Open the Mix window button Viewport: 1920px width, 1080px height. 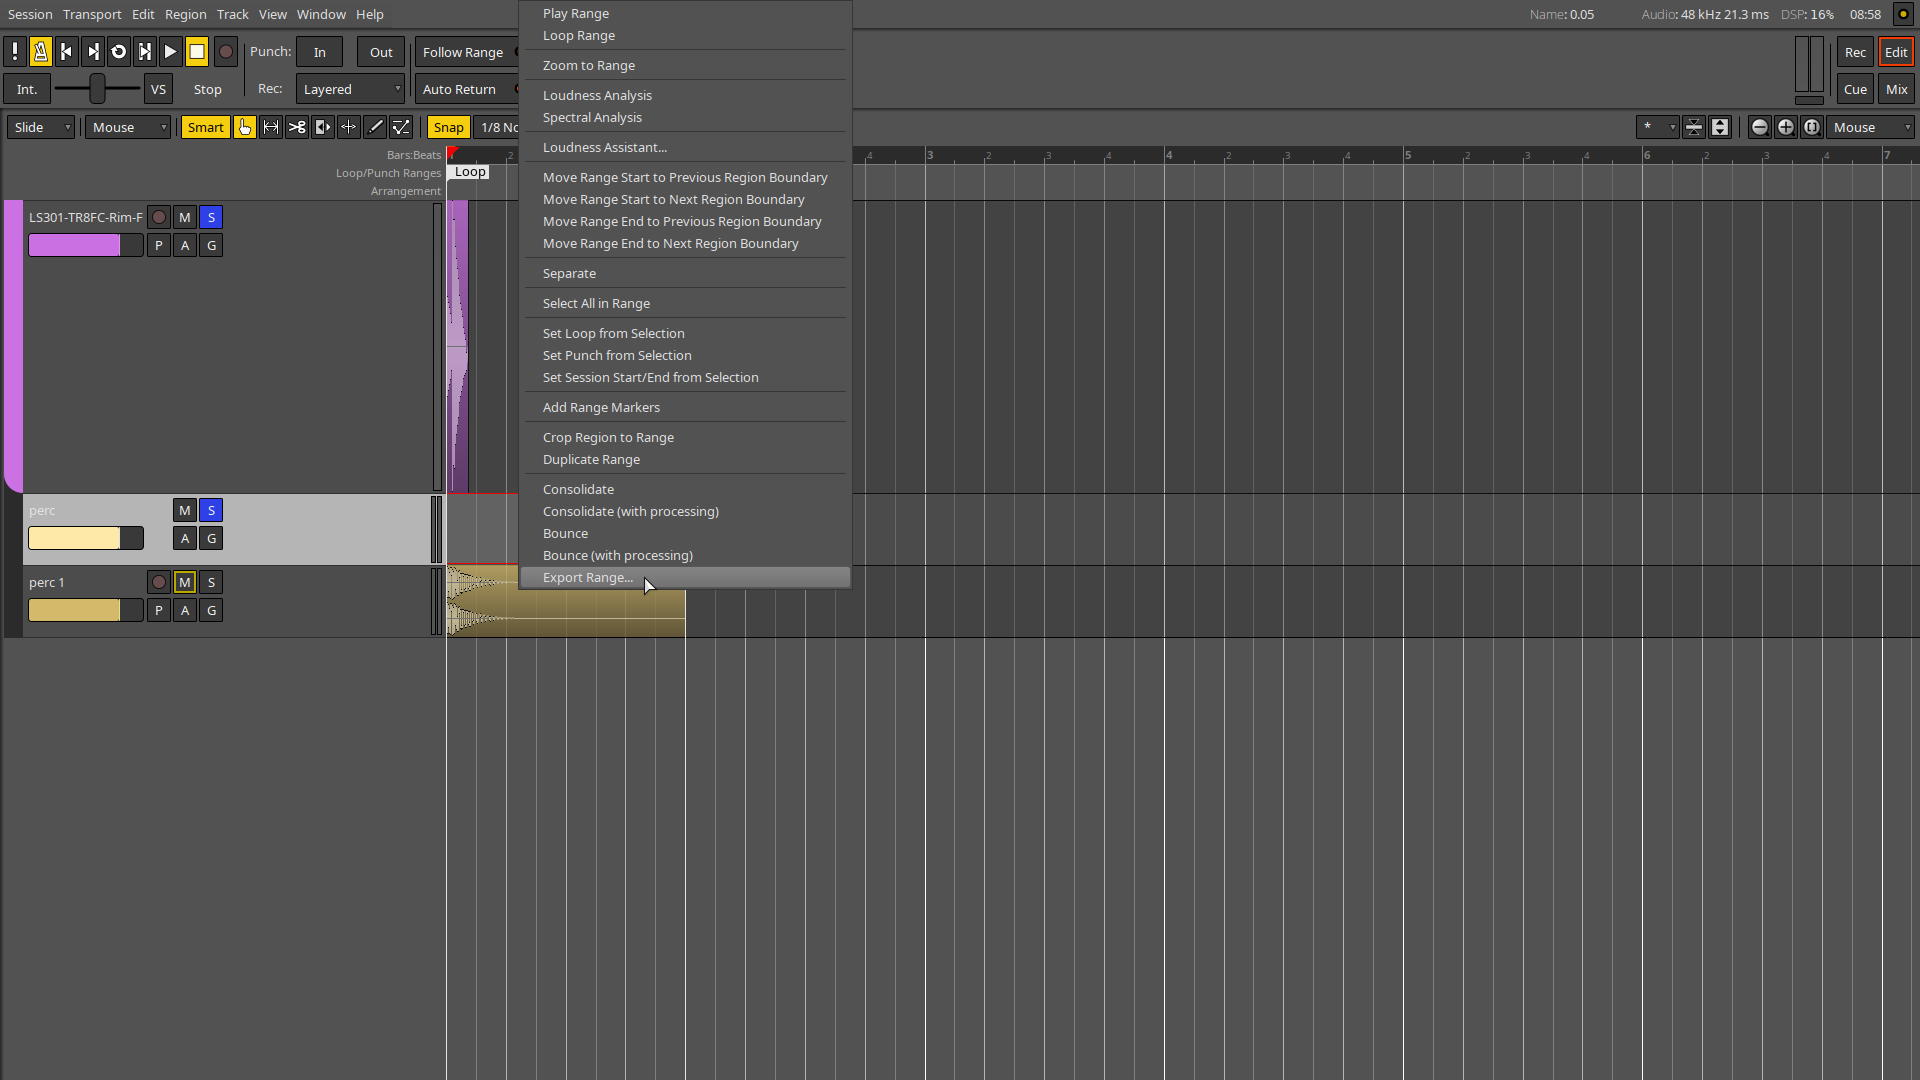1896,89
